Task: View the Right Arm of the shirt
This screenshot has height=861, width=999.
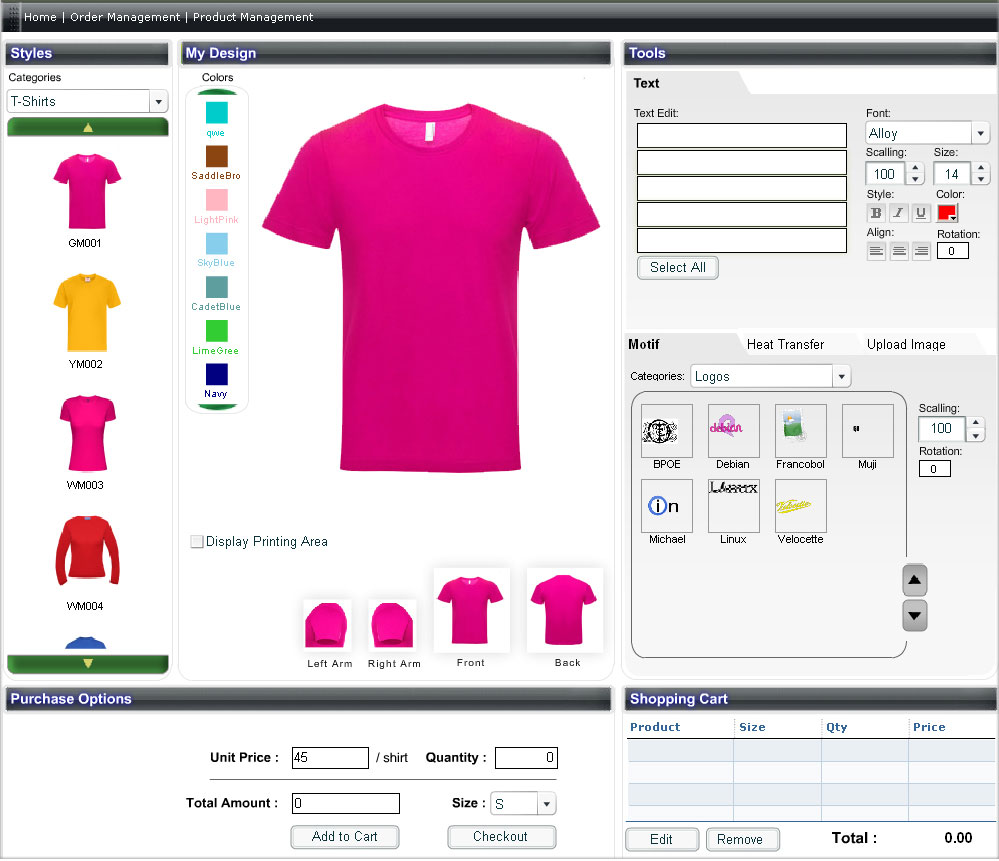Action: 393,625
